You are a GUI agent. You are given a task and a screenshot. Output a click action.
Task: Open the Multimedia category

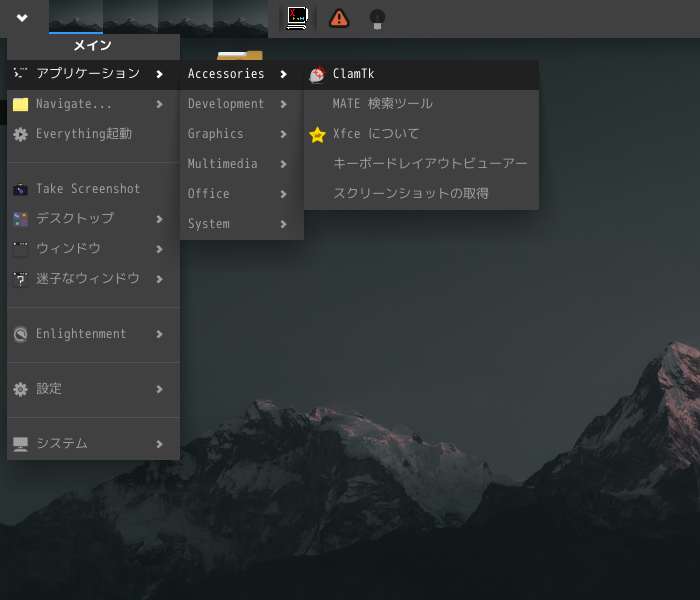242,164
